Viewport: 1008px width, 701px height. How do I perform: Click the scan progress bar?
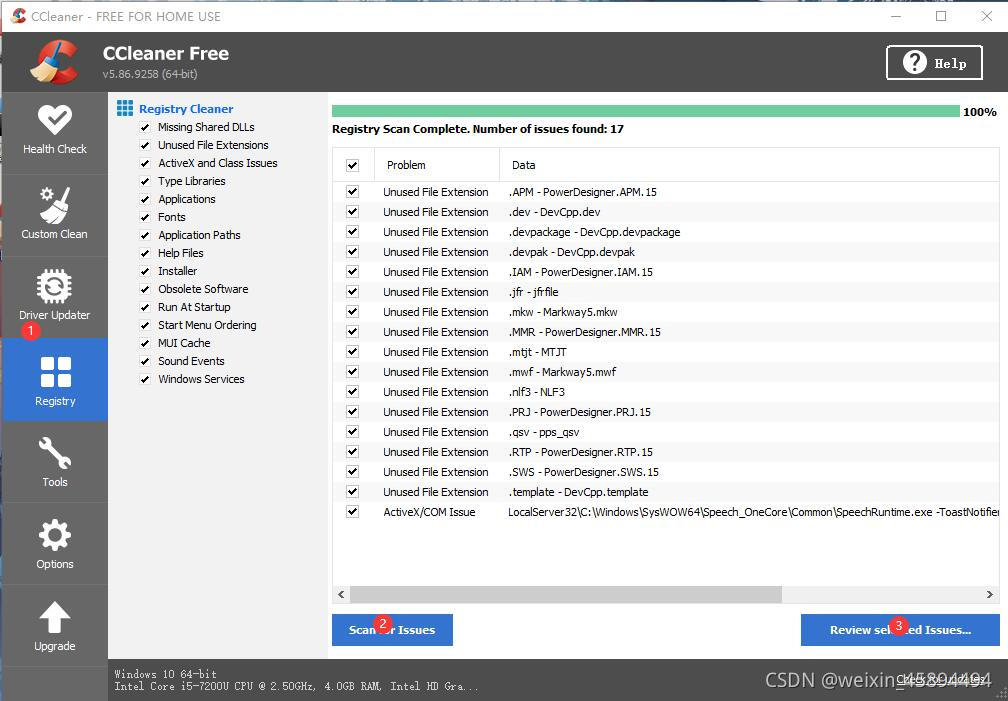tap(645, 111)
